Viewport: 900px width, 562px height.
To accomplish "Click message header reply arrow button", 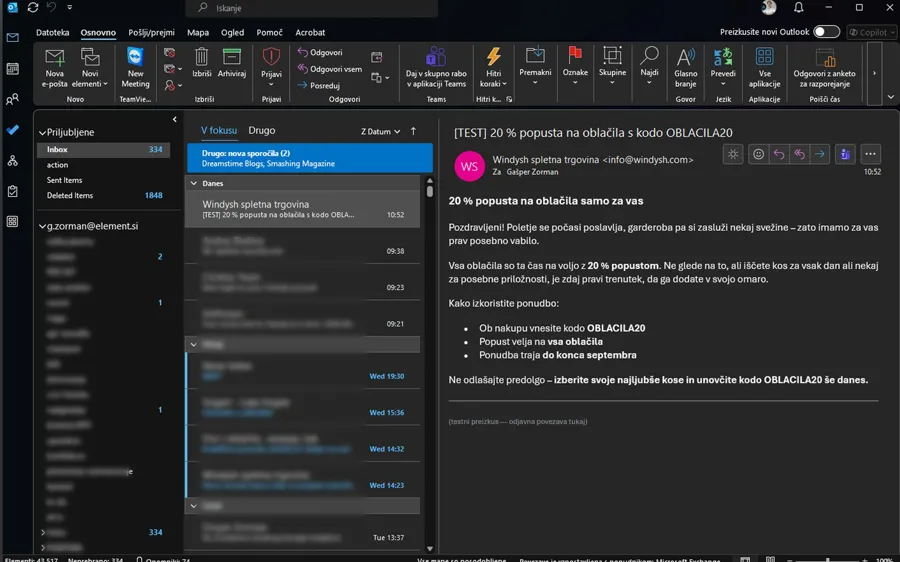I will tap(779, 154).
